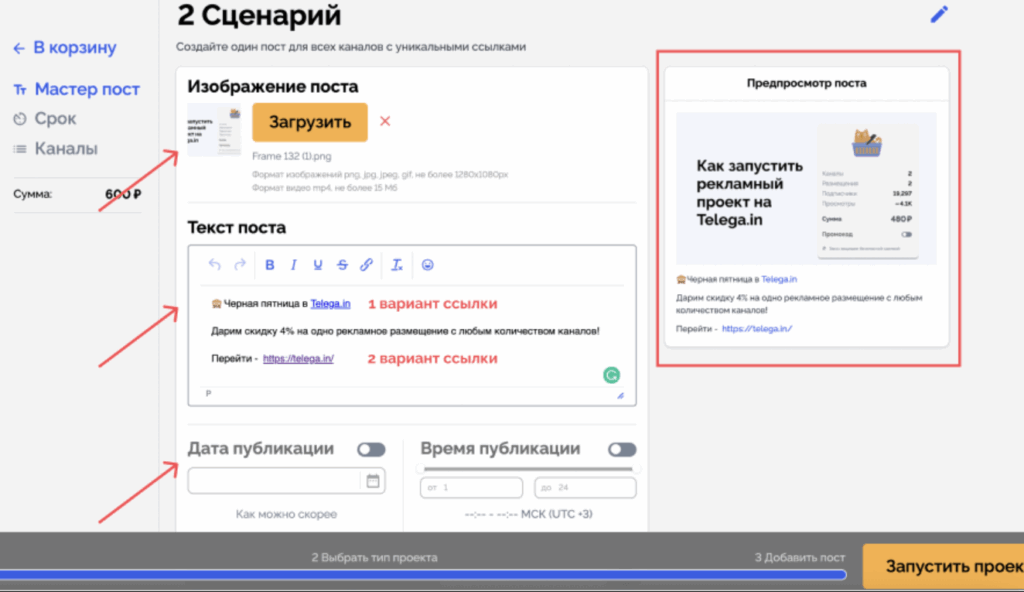Click the redo arrow in text editor
The height and width of the screenshot is (592, 1024).
click(240, 265)
